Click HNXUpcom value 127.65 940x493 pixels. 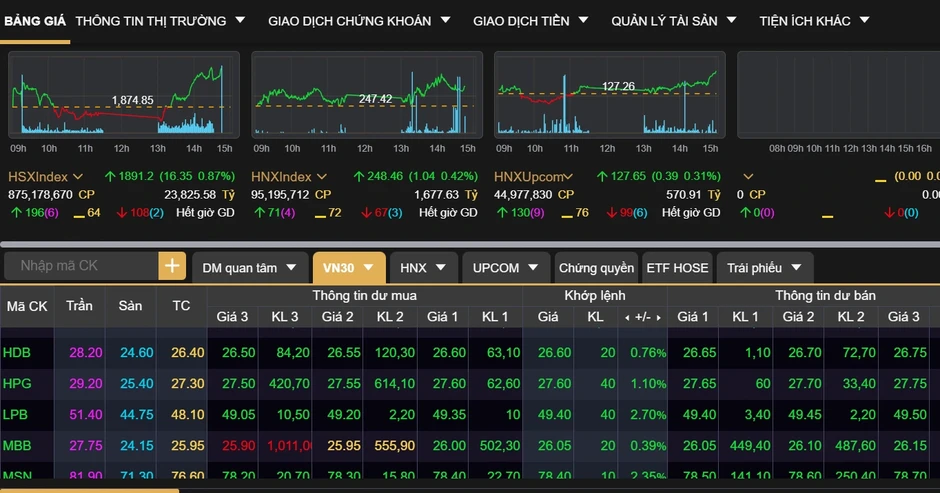[628, 176]
